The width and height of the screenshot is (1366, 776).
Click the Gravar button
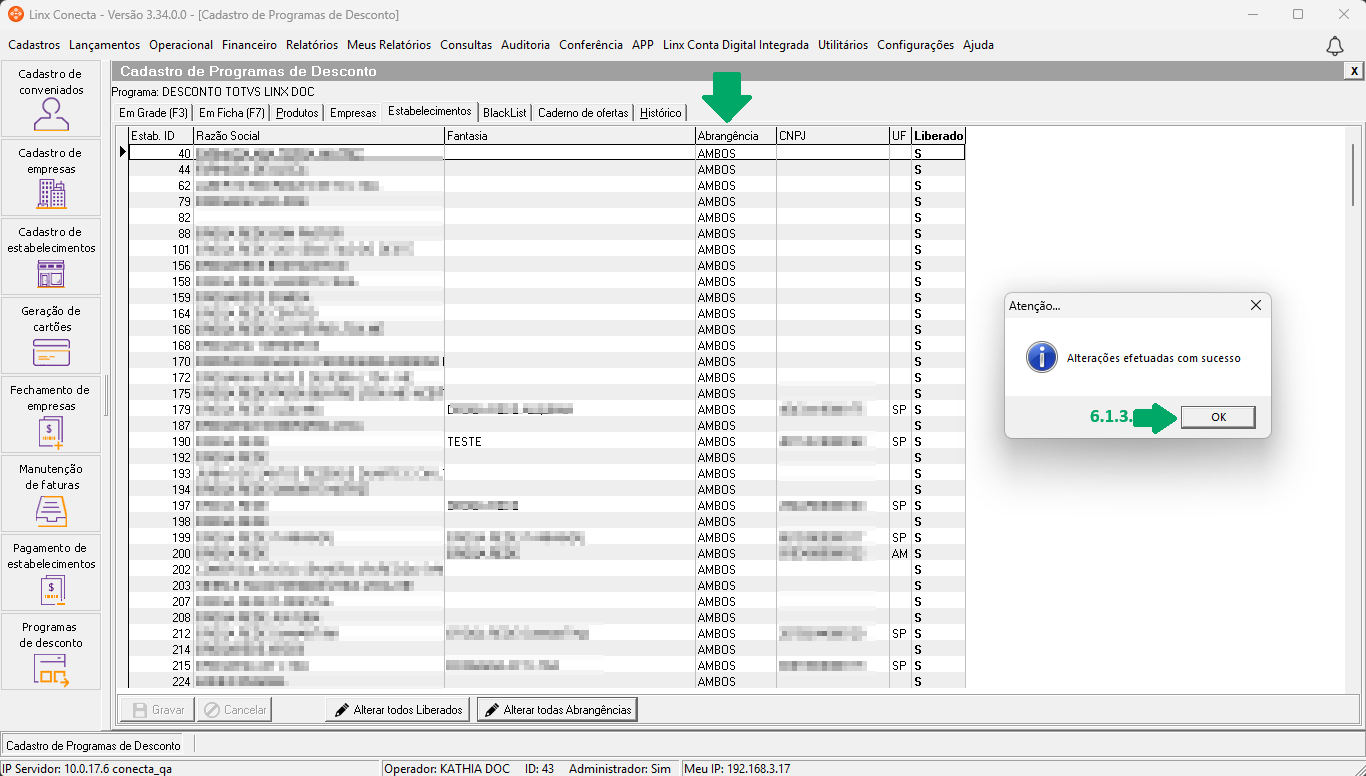159,710
